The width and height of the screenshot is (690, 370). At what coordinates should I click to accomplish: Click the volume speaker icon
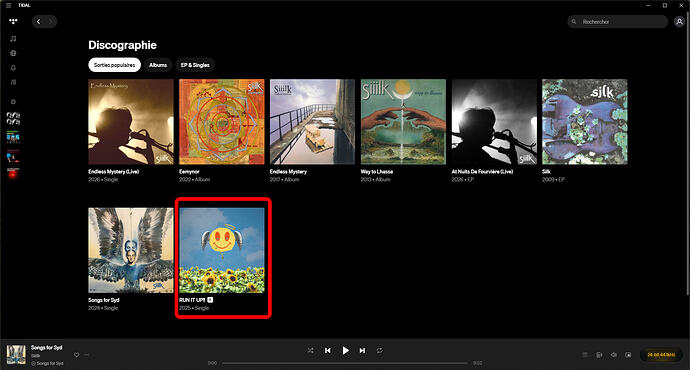(x=613, y=355)
